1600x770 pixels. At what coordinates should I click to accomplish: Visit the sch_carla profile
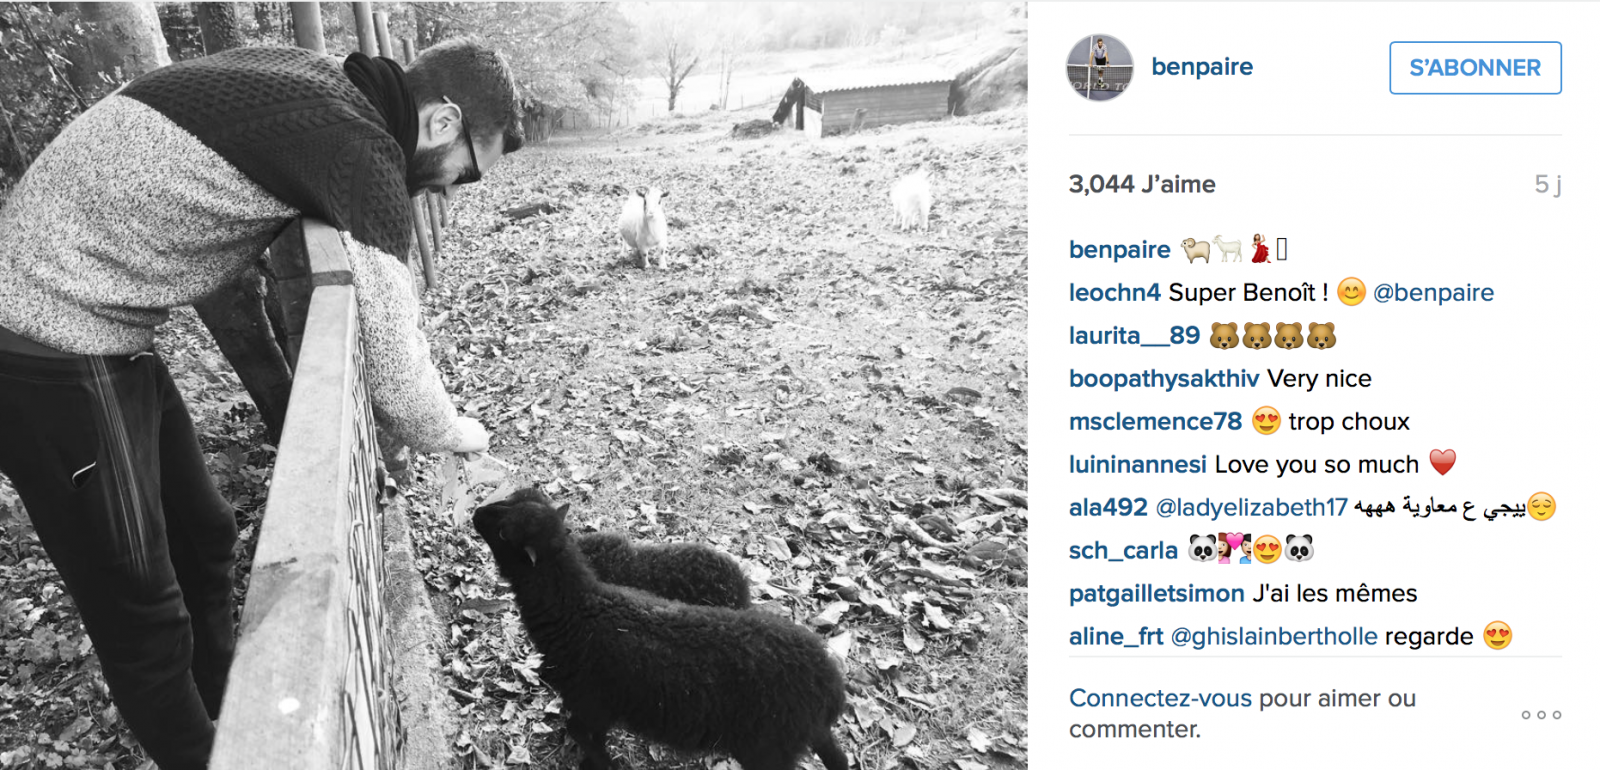(1123, 551)
